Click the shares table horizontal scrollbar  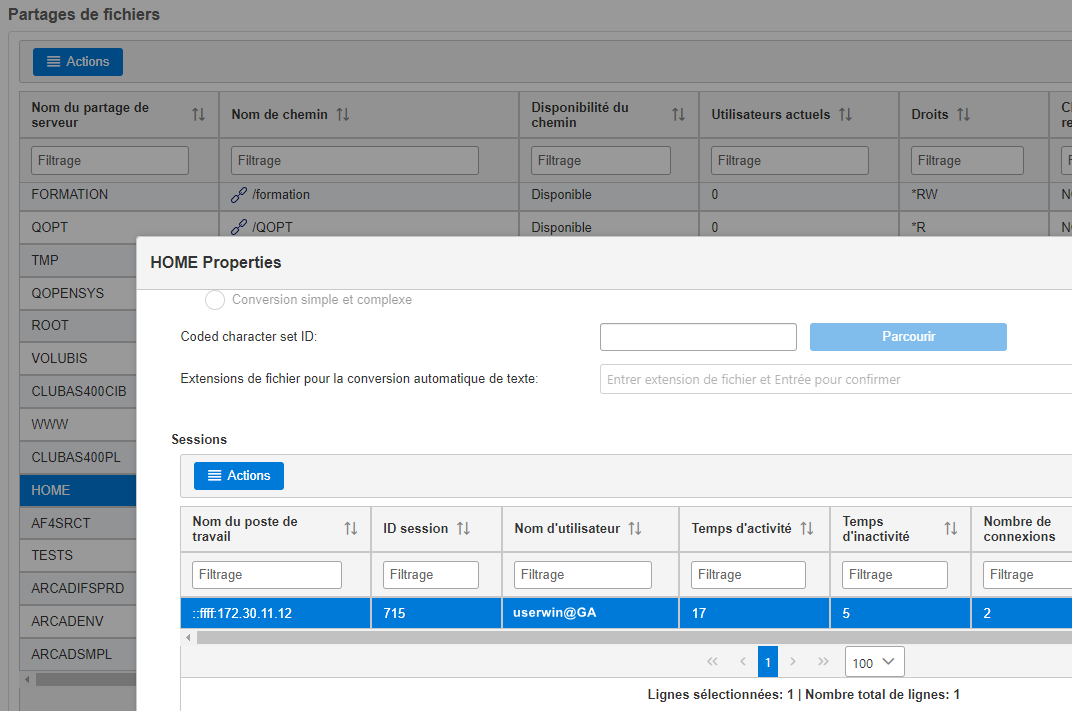coord(86,680)
